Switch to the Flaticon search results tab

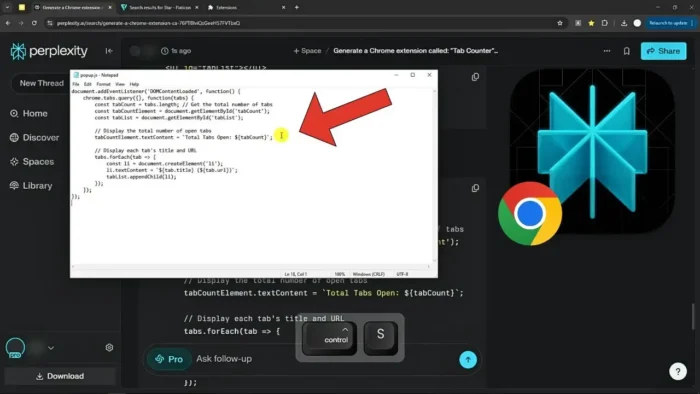160,8
